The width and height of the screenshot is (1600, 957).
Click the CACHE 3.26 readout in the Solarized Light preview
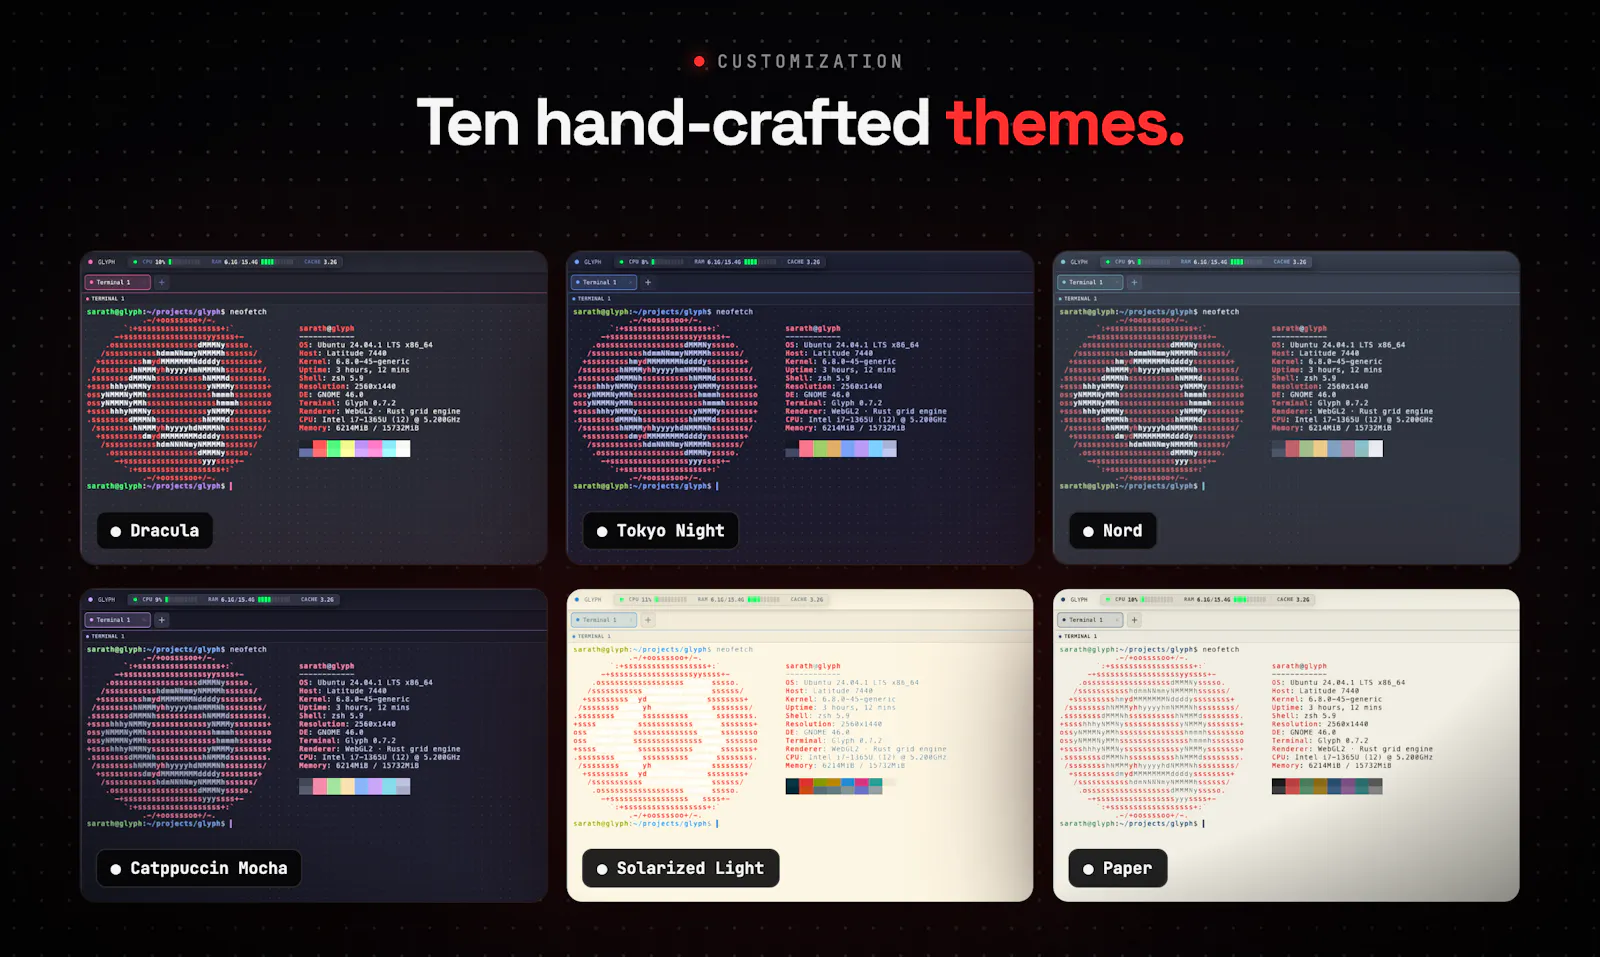[x=807, y=600]
